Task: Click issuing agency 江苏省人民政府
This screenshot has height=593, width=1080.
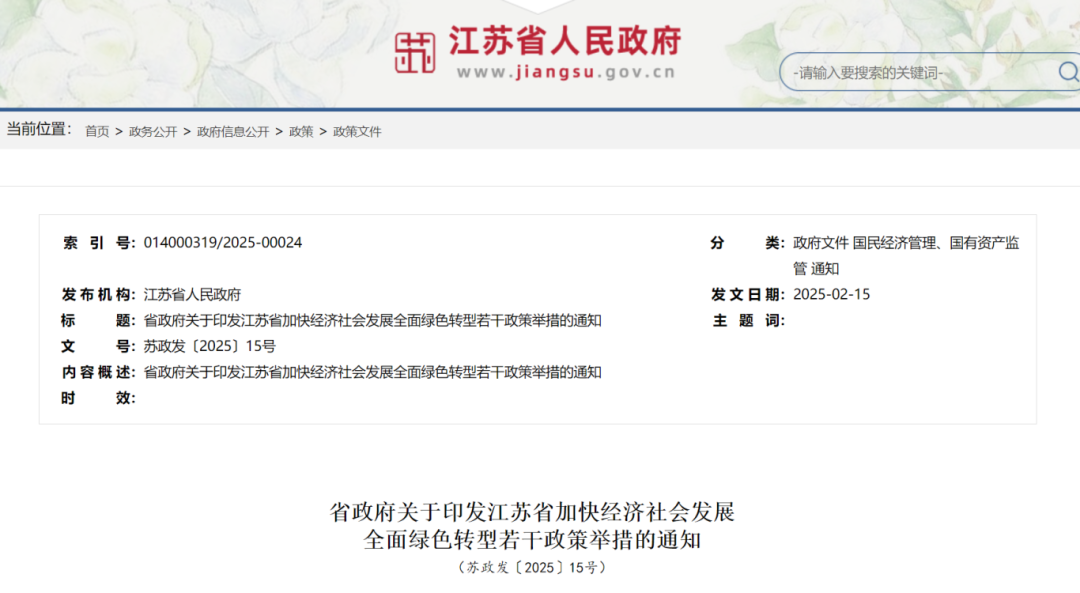Action: coord(191,294)
